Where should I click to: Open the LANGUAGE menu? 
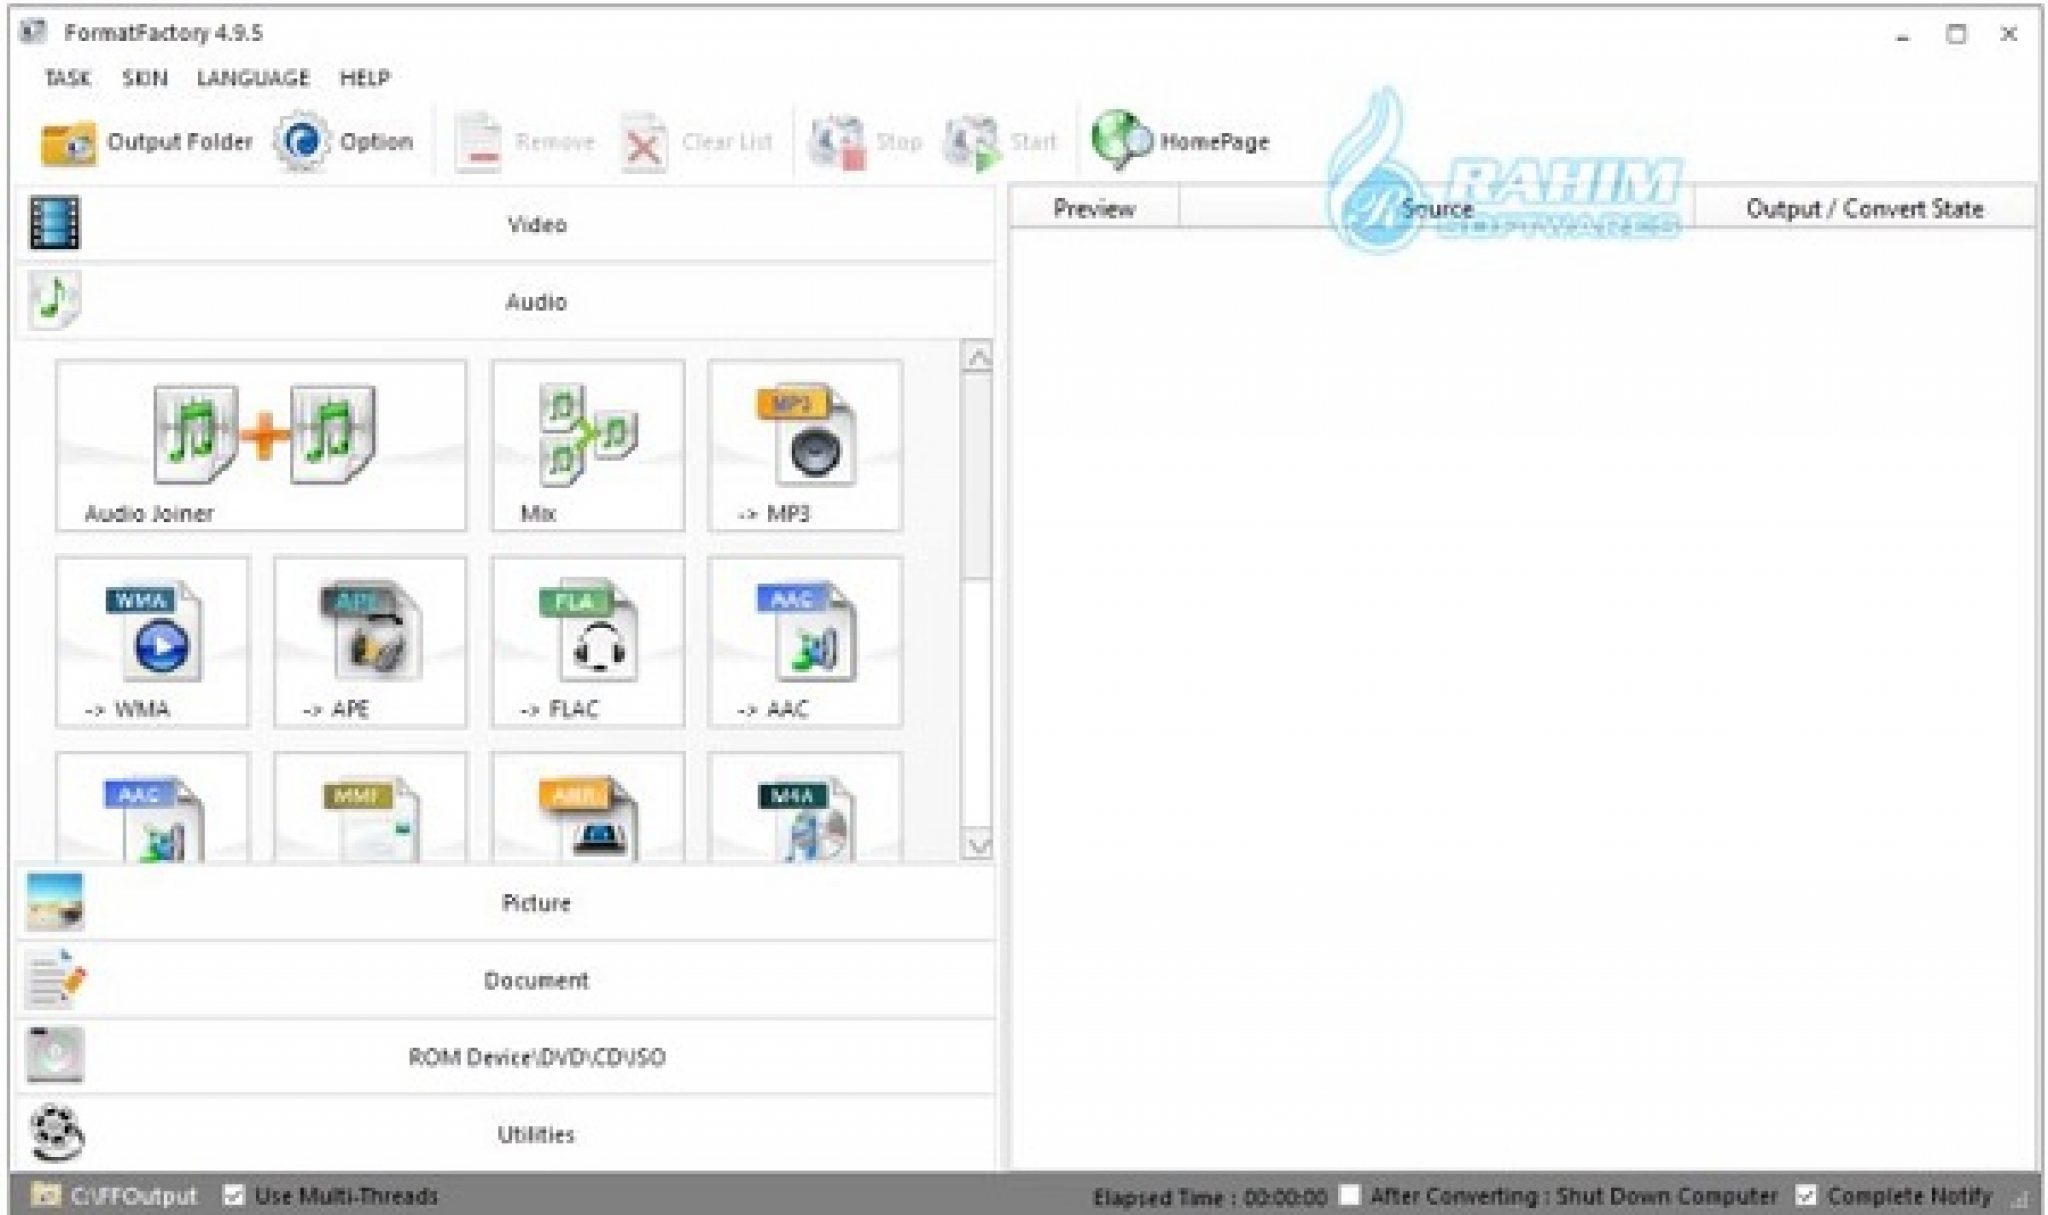(253, 78)
